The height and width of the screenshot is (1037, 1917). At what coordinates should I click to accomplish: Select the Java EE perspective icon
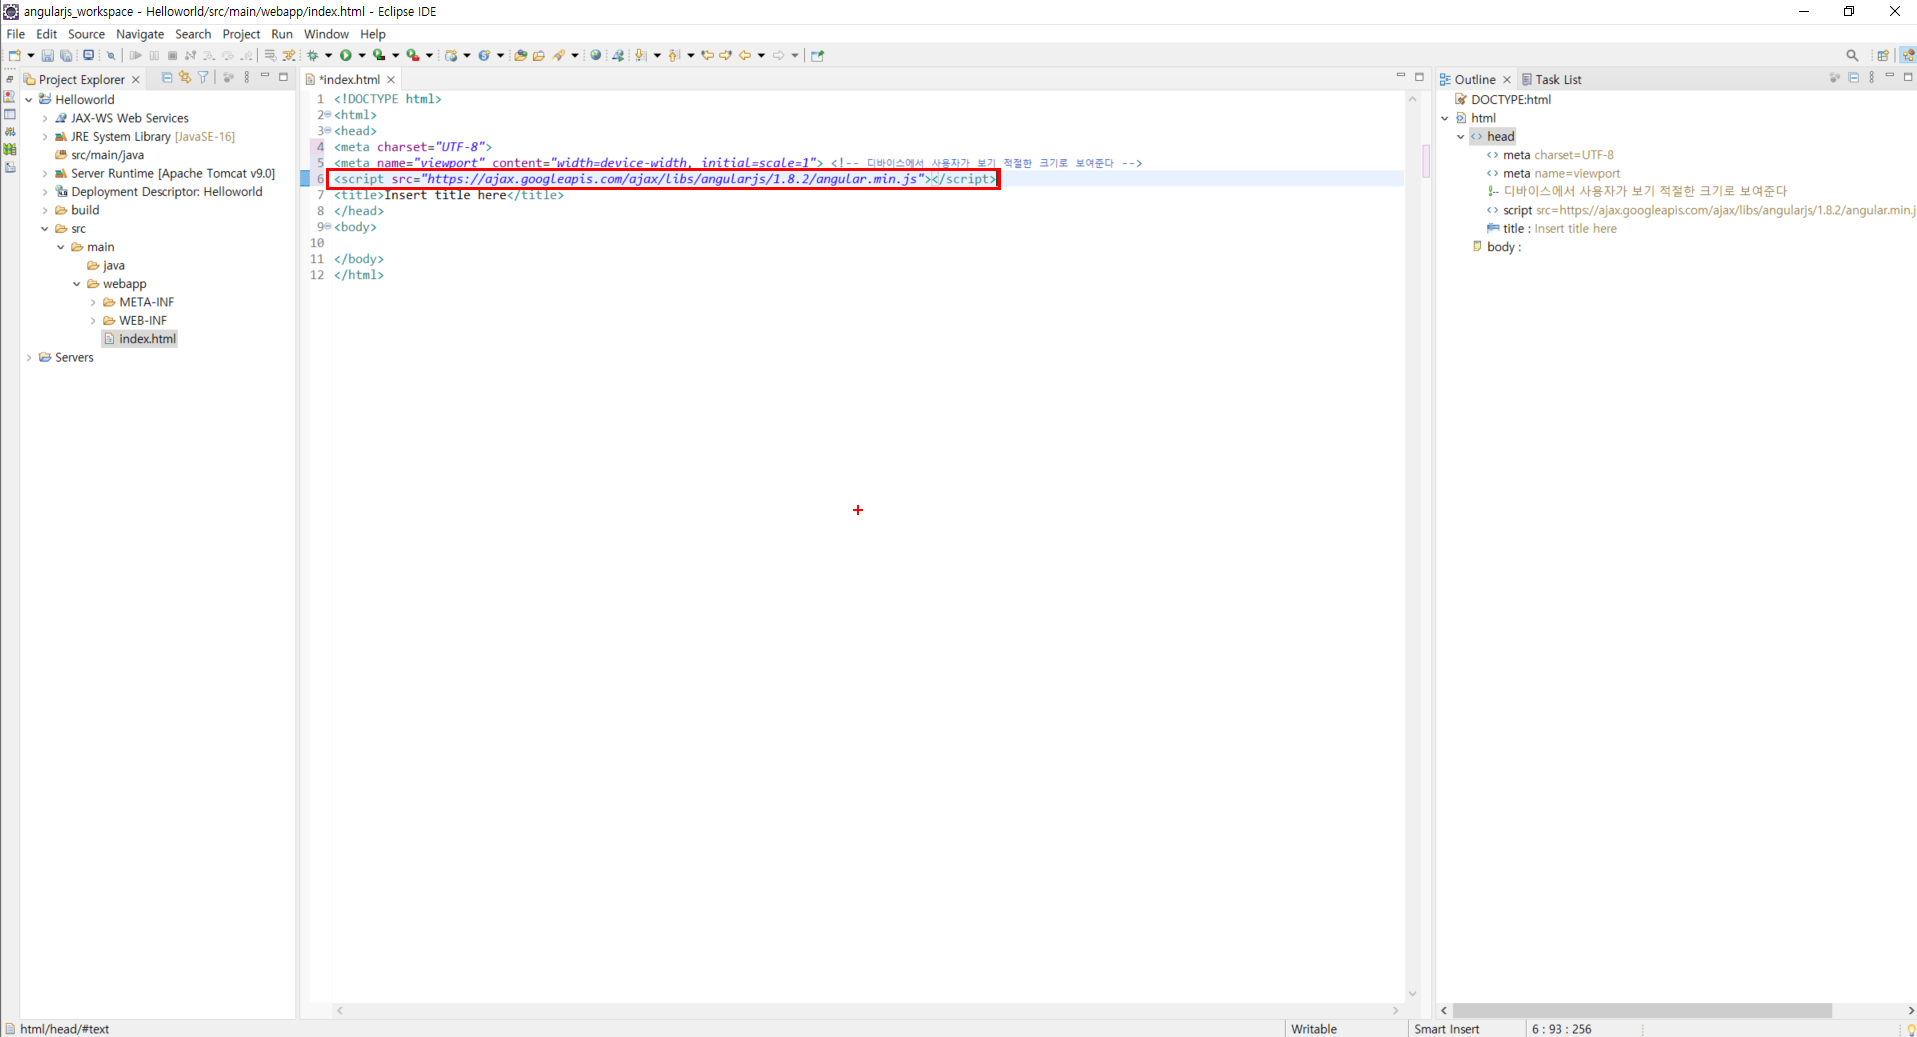[x=1908, y=56]
